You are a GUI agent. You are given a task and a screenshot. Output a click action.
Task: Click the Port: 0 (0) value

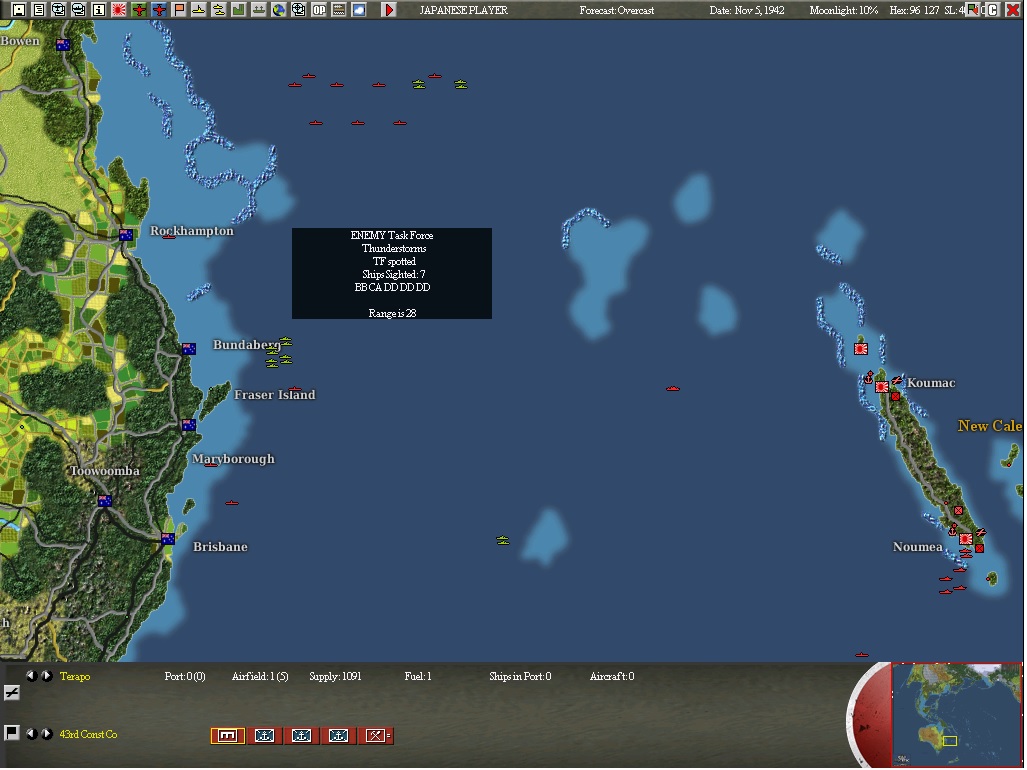coord(185,676)
